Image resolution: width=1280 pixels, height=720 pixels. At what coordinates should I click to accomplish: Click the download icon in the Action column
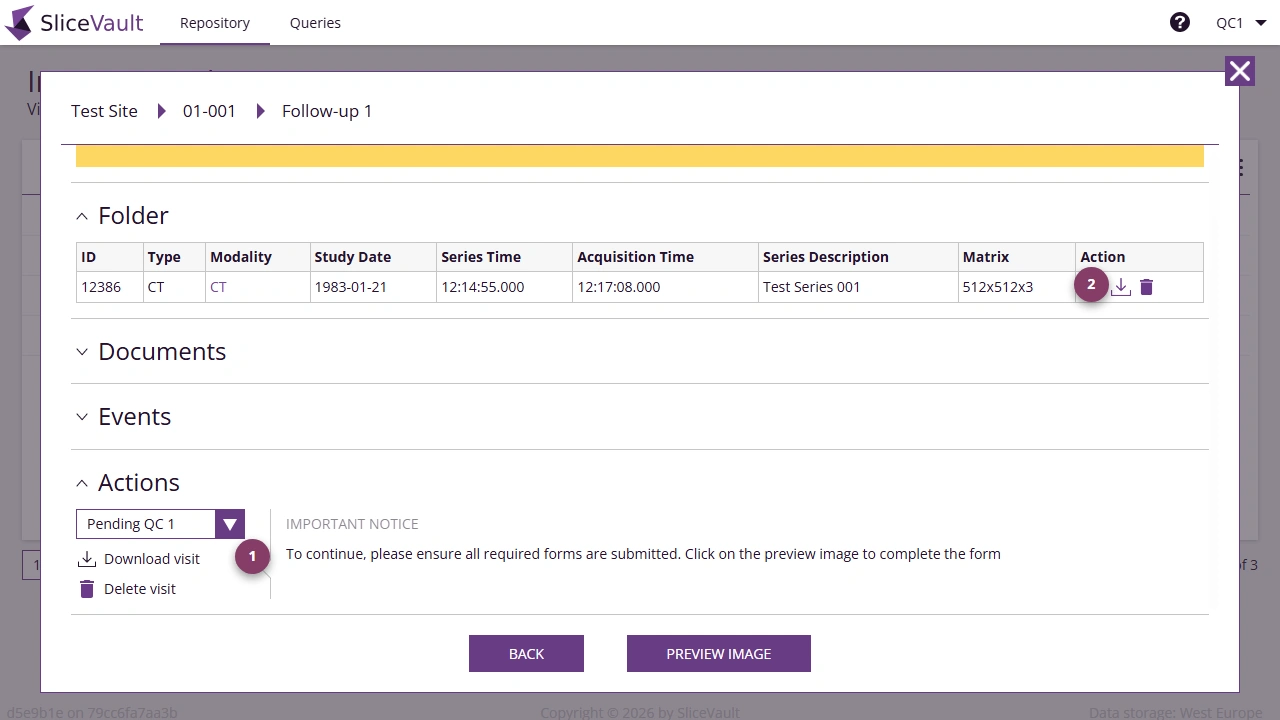click(1120, 287)
